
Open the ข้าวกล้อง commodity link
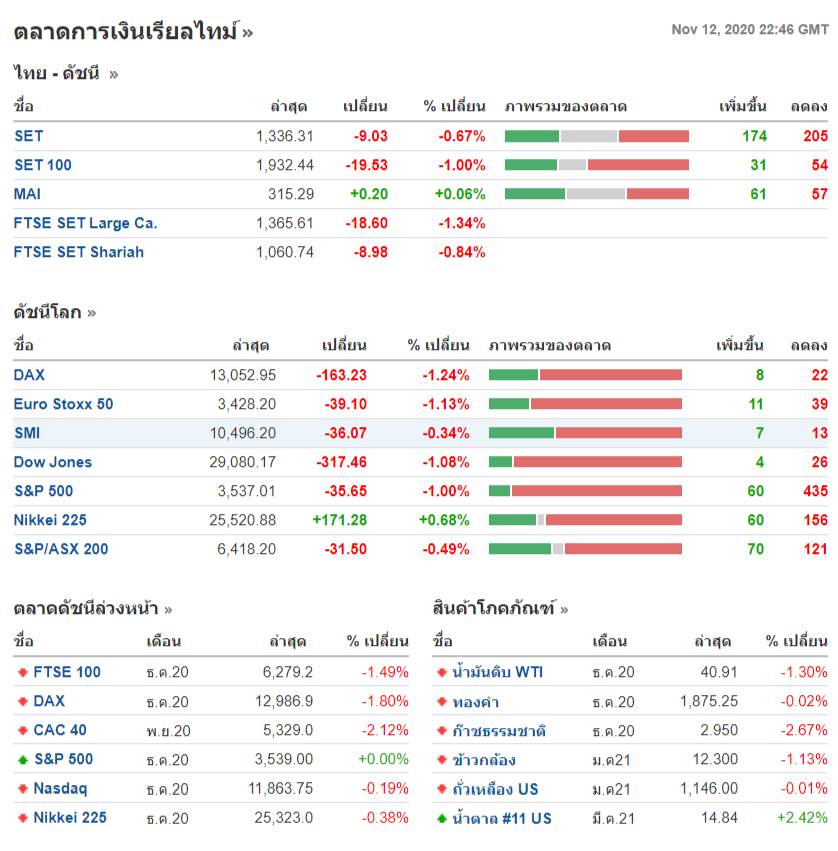(485, 760)
